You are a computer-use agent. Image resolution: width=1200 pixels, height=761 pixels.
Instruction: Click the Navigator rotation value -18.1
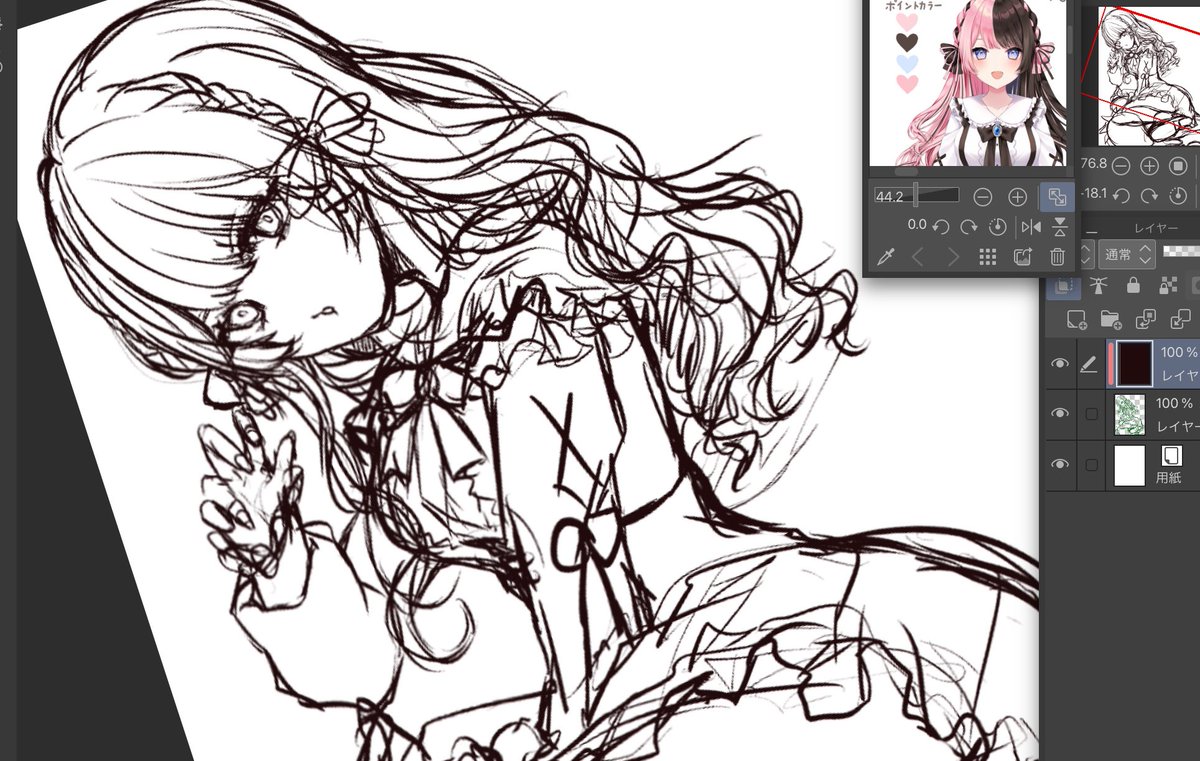click(x=1093, y=193)
